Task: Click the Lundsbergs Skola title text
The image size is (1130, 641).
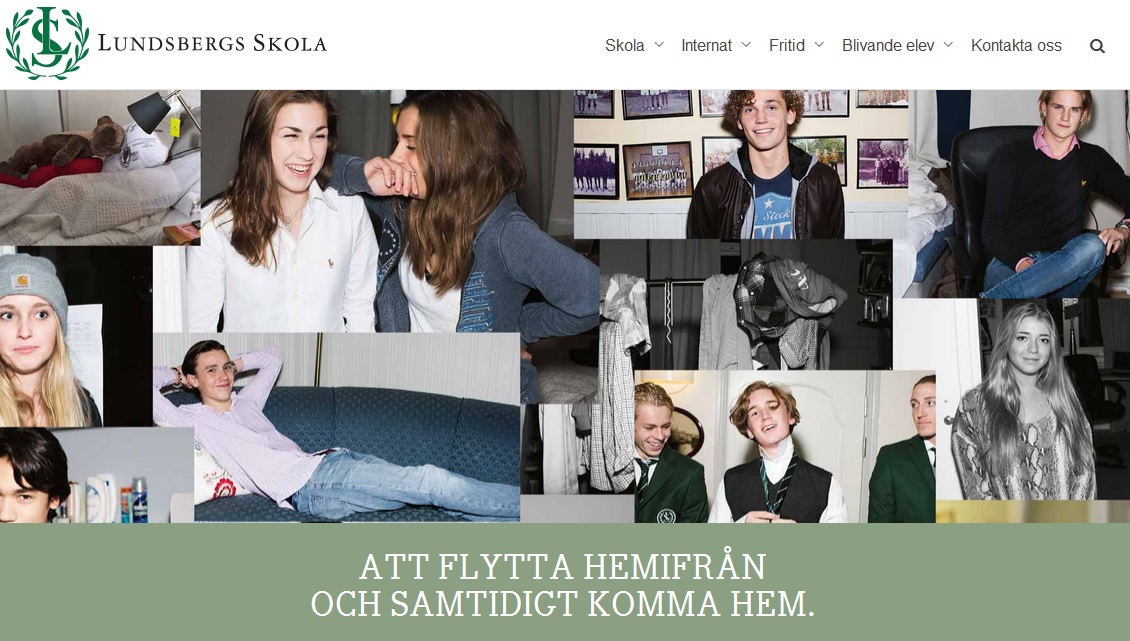Action: pos(212,43)
